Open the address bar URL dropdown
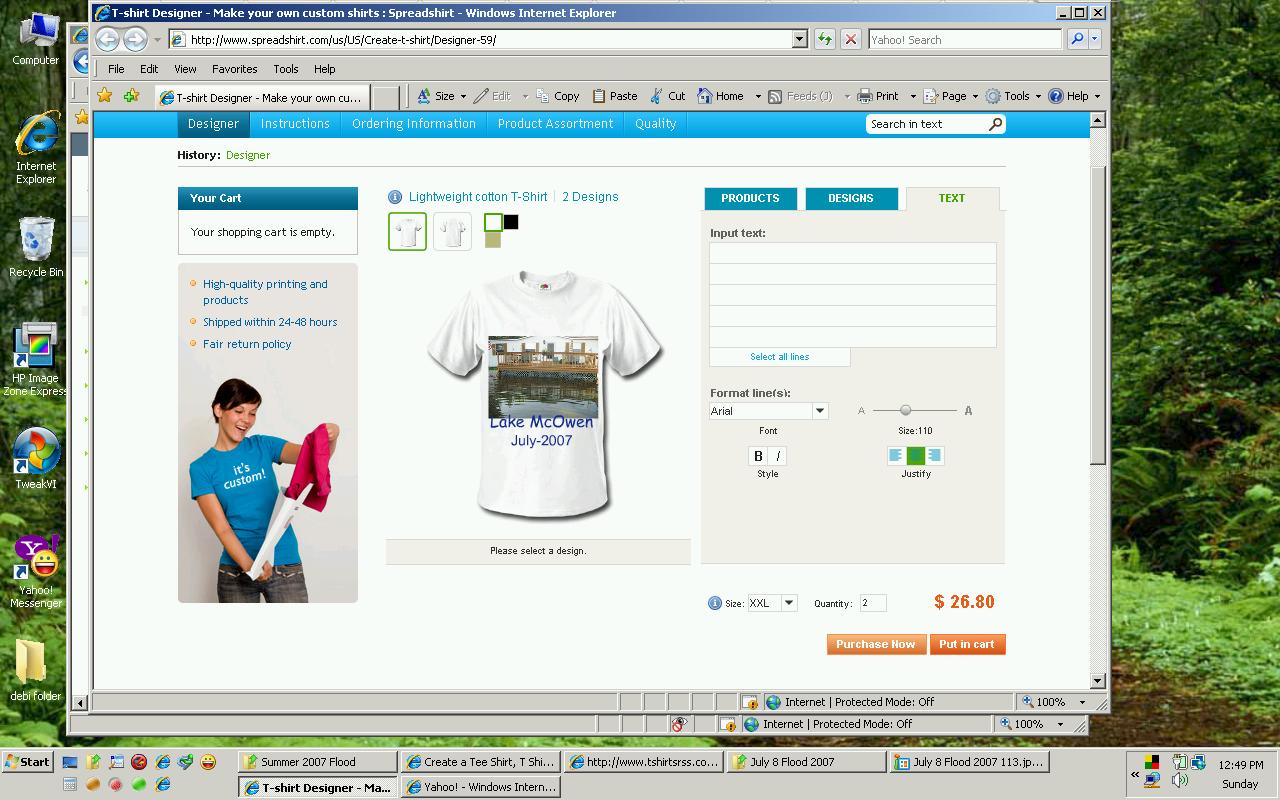This screenshot has height=800, width=1280. [x=799, y=40]
